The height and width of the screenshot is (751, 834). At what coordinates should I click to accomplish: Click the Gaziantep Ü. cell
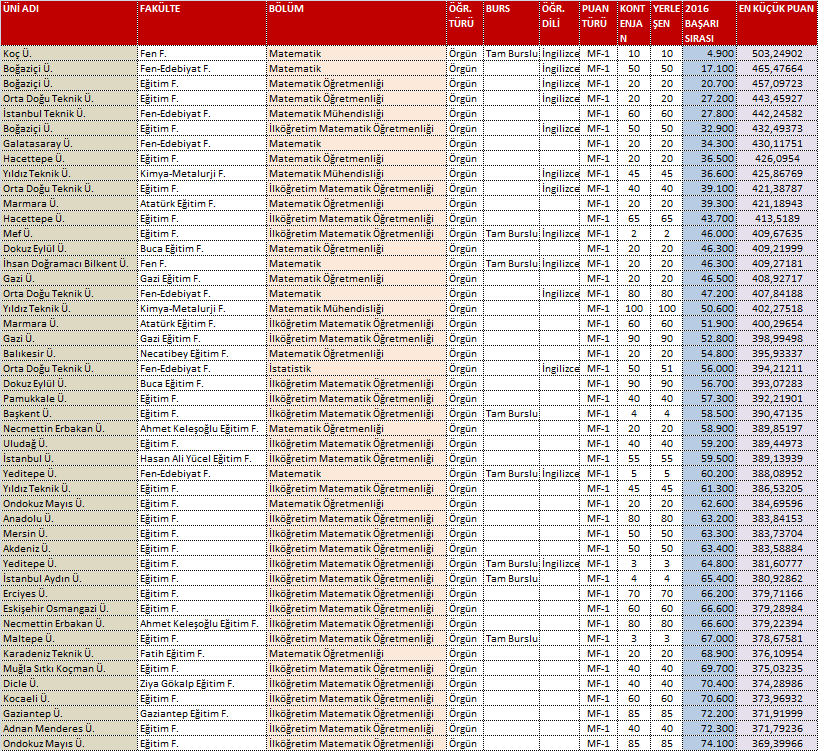click(x=69, y=713)
